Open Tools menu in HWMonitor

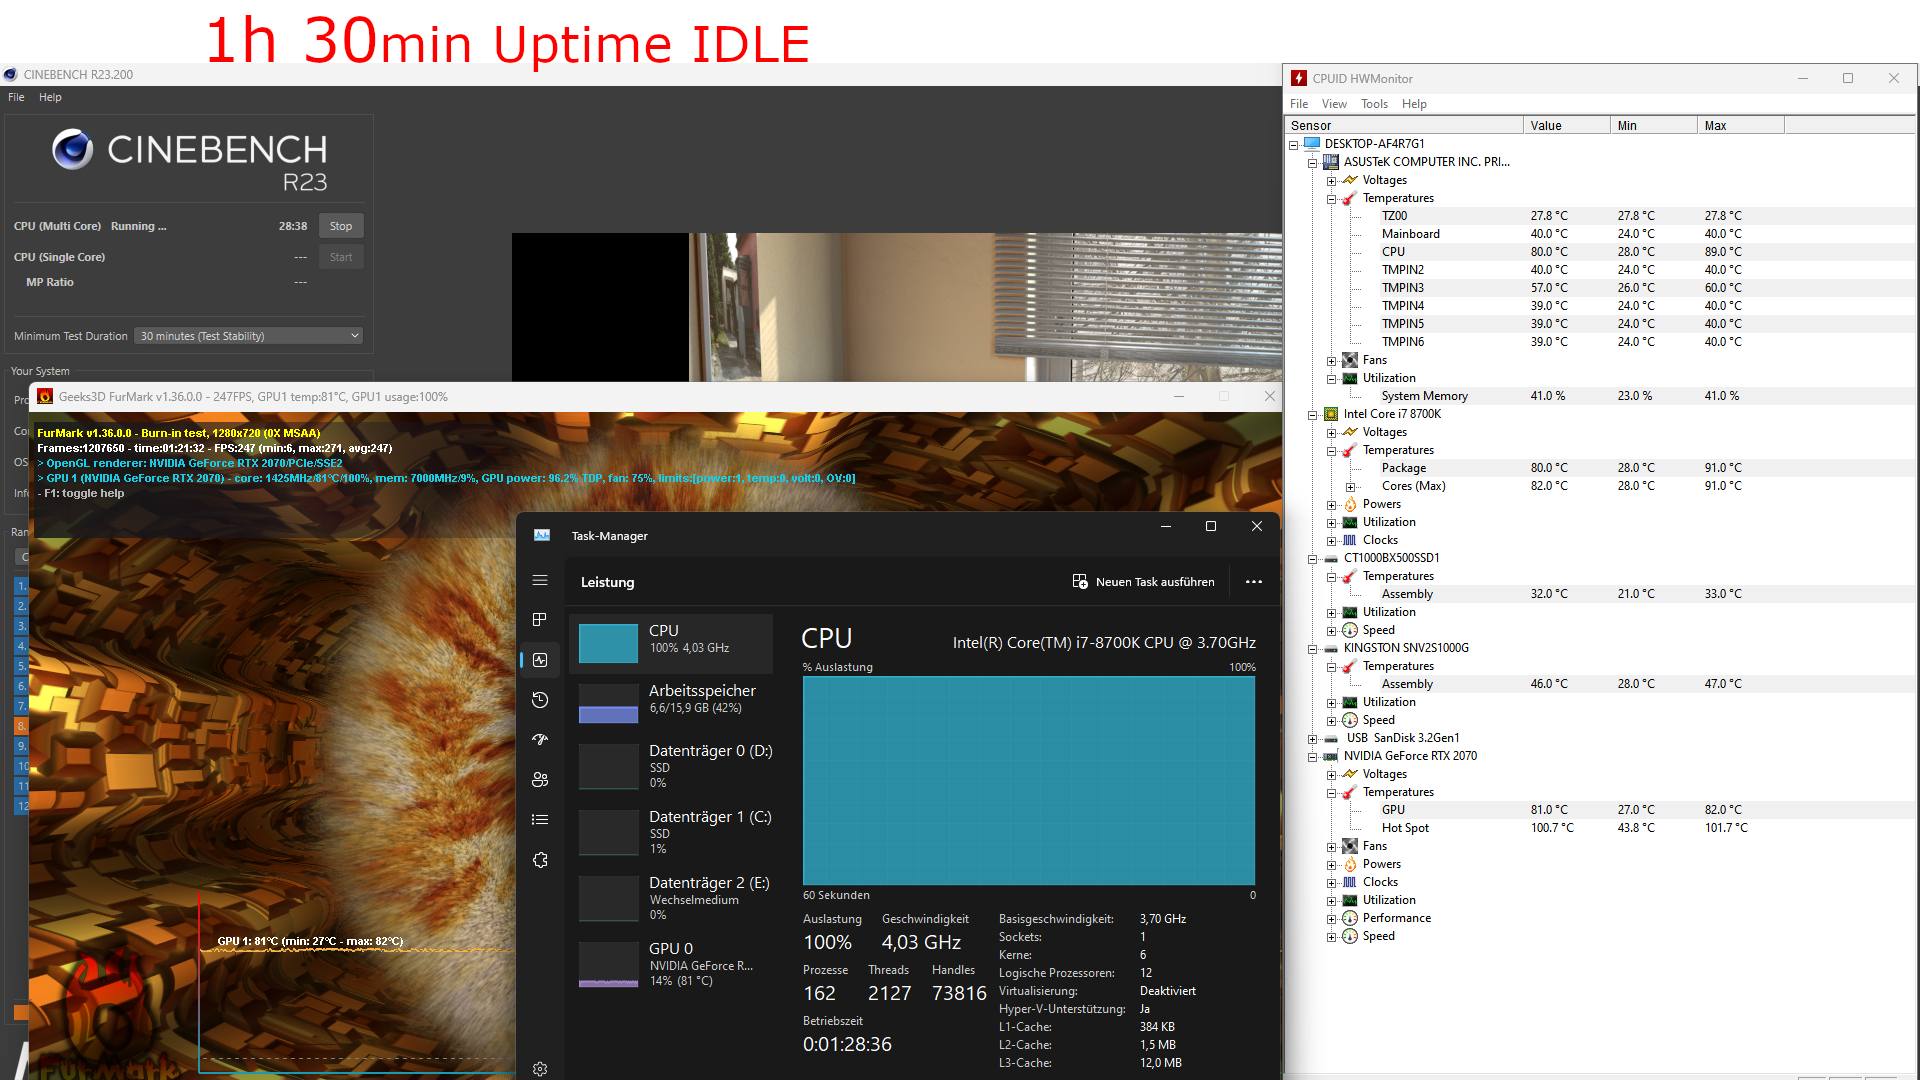click(1373, 104)
